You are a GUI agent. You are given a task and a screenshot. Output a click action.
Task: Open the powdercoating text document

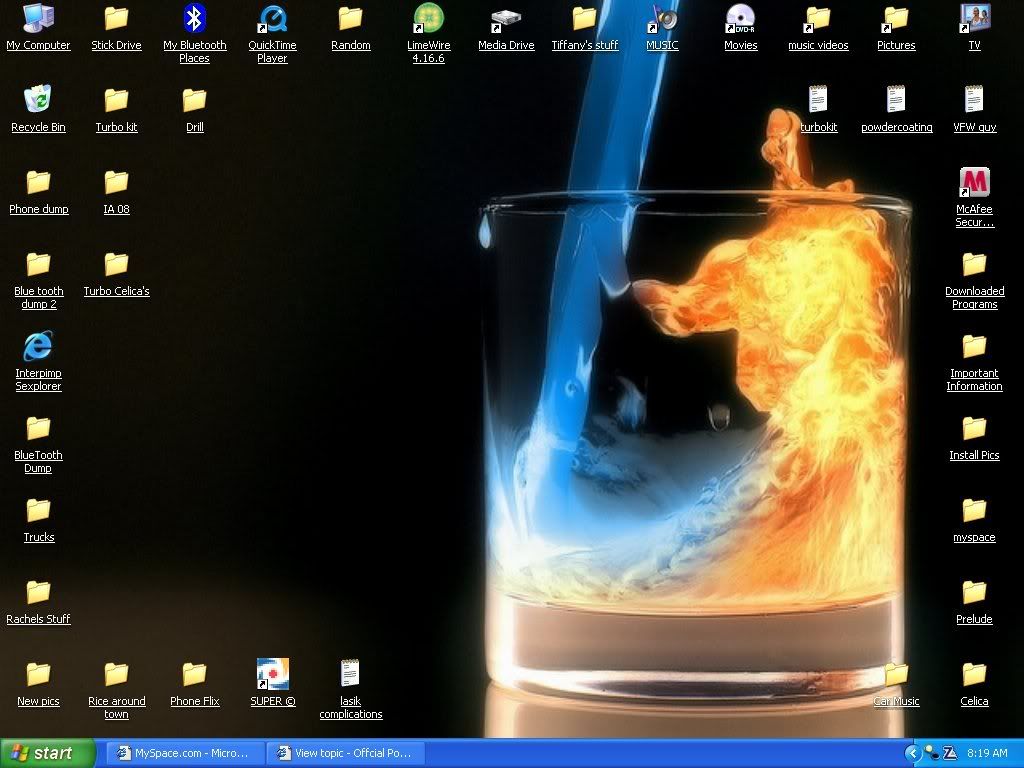point(896,100)
